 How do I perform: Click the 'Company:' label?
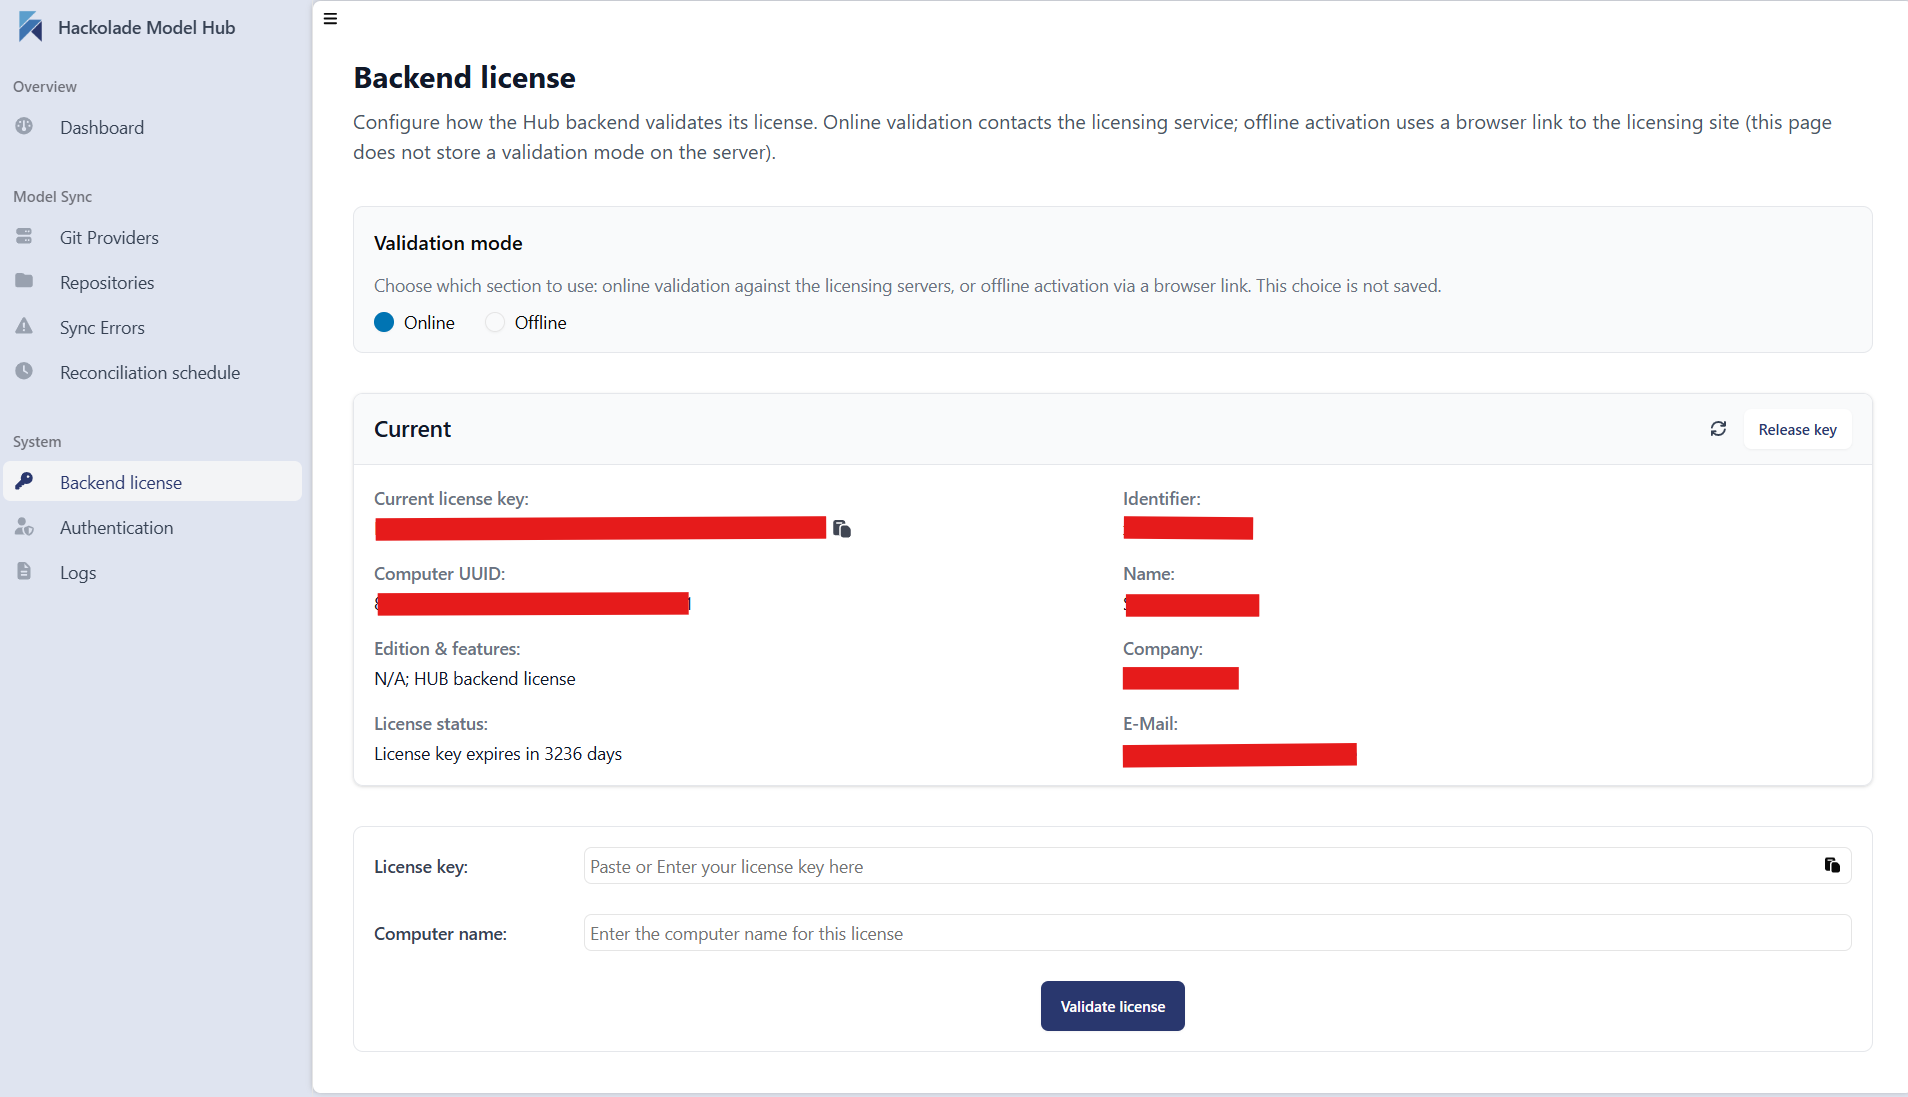tap(1163, 649)
